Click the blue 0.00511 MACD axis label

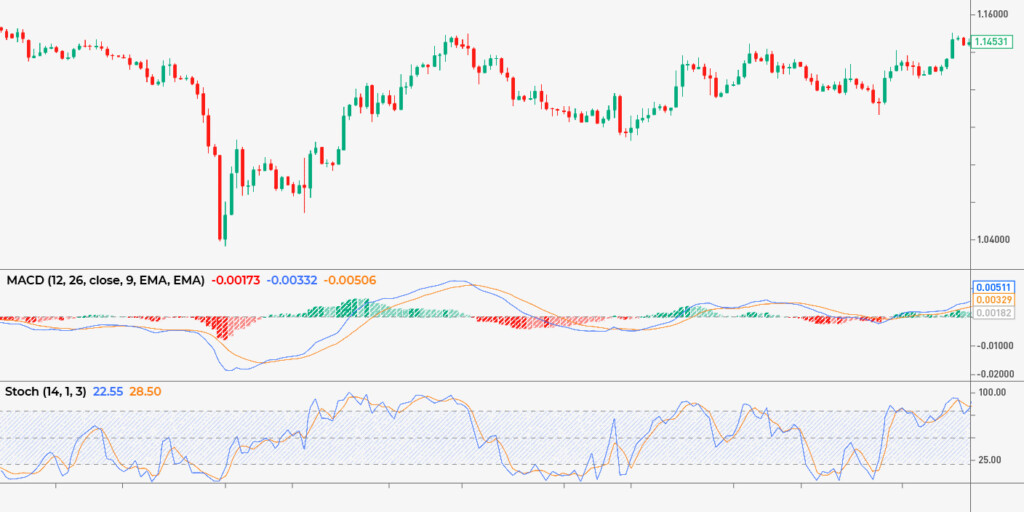tap(996, 285)
